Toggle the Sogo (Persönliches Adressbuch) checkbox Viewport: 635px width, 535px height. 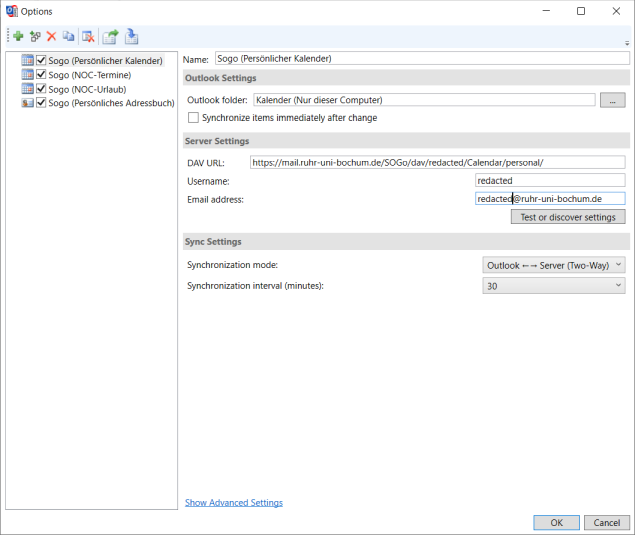click(x=41, y=102)
